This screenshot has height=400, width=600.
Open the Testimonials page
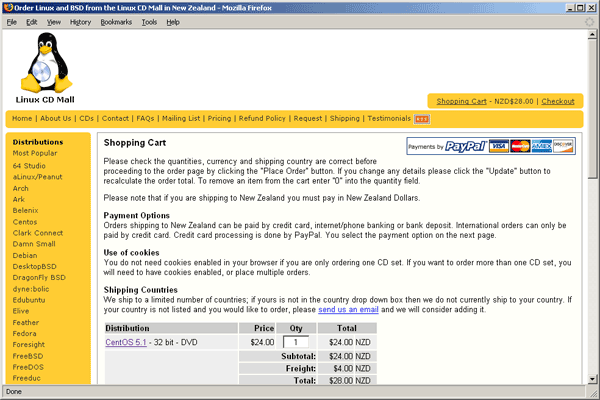(x=389, y=119)
